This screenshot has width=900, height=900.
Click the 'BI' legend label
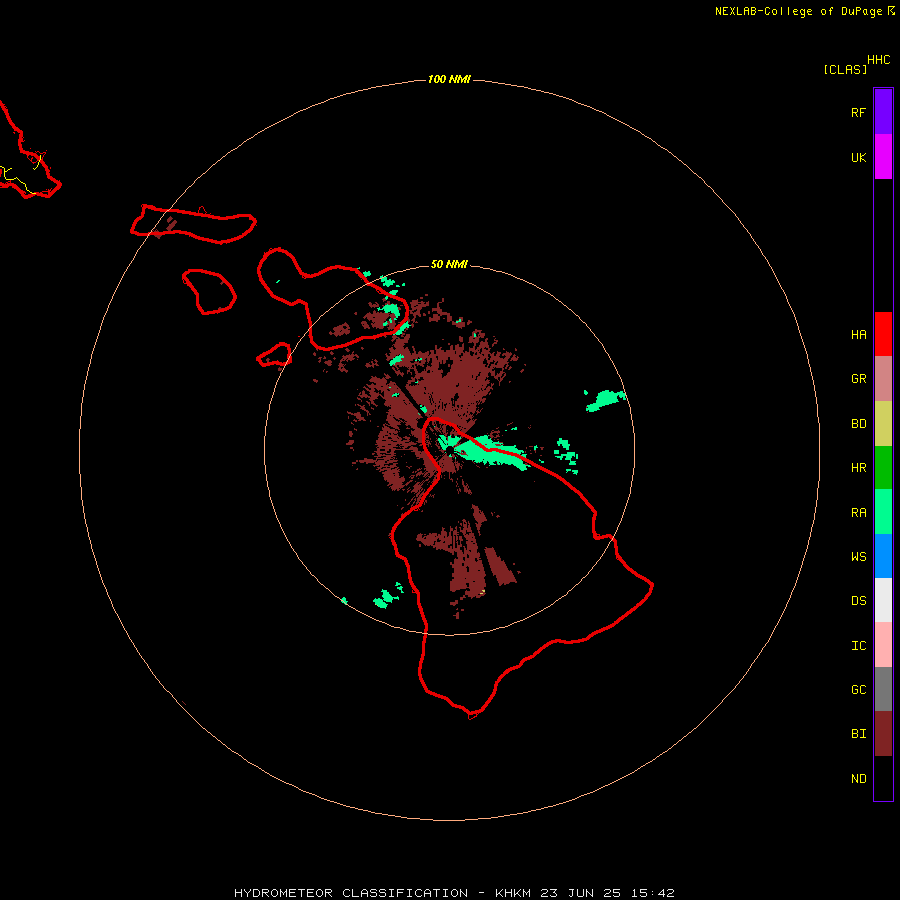[858, 734]
